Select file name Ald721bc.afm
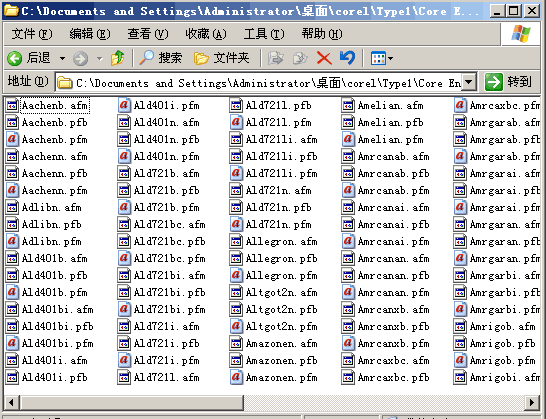Image resolution: width=546 pixels, height=419 pixels. point(170,225)
